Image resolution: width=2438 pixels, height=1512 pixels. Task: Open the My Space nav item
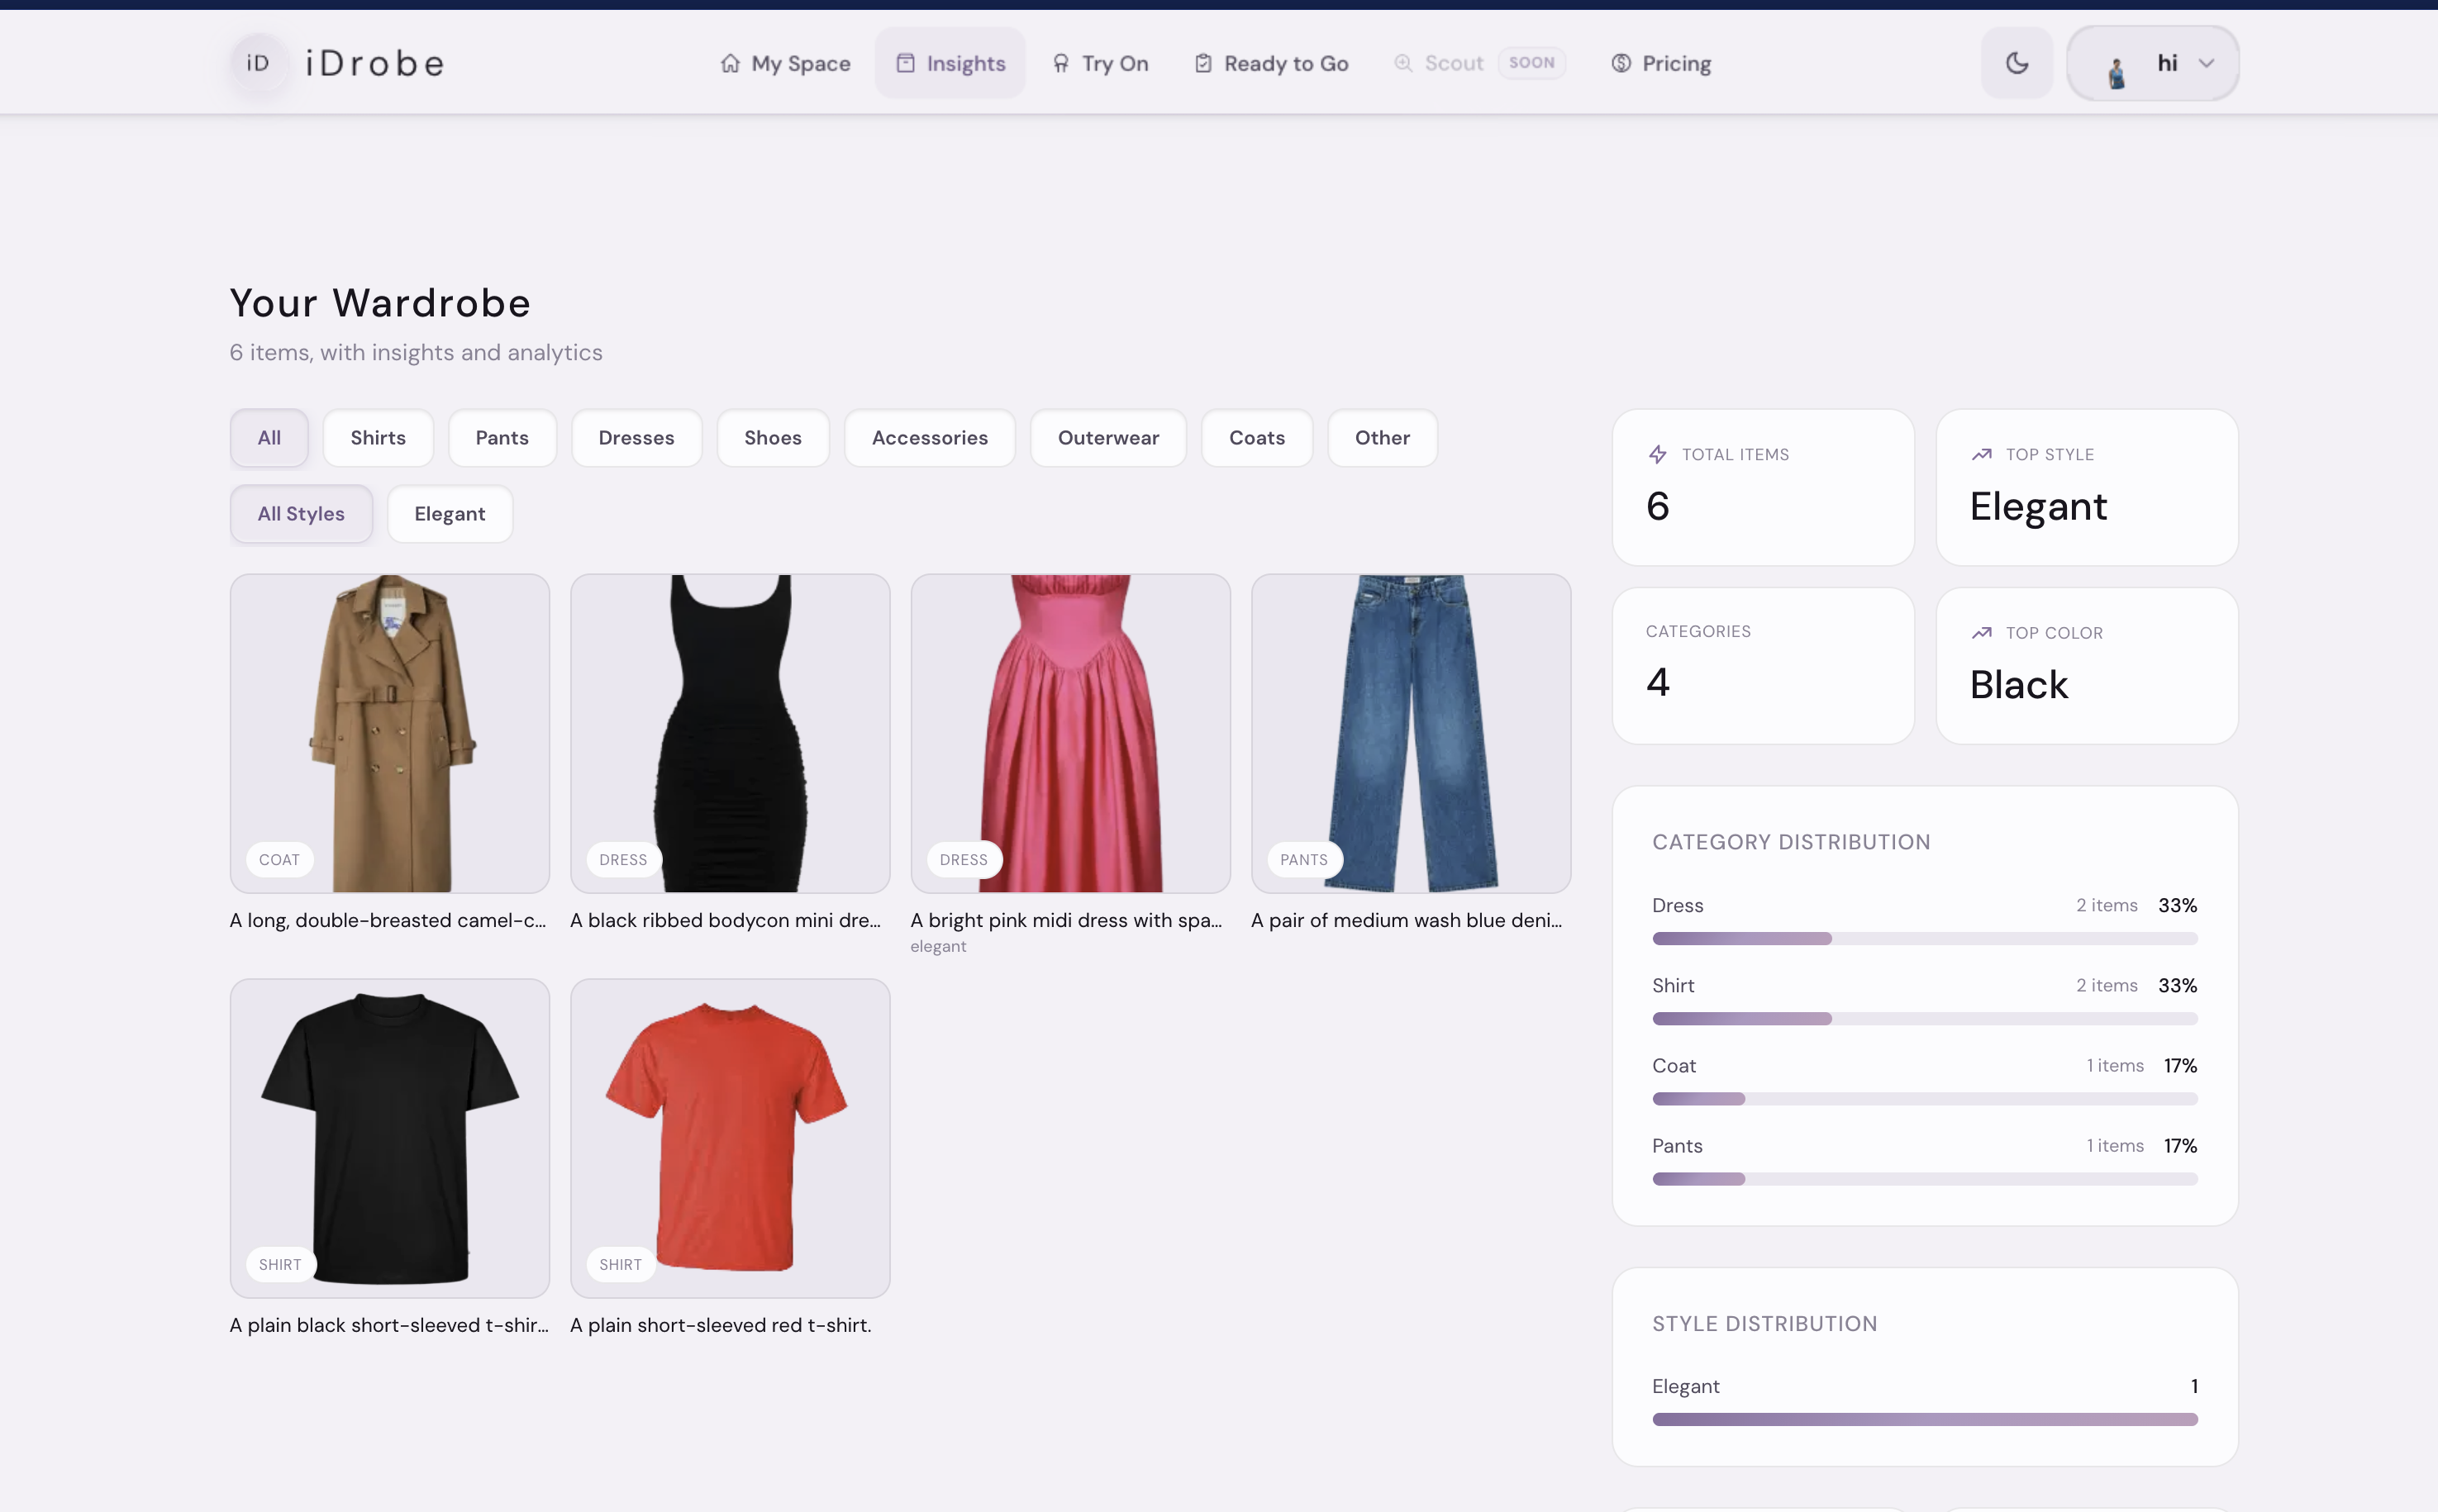click(786, 63)
